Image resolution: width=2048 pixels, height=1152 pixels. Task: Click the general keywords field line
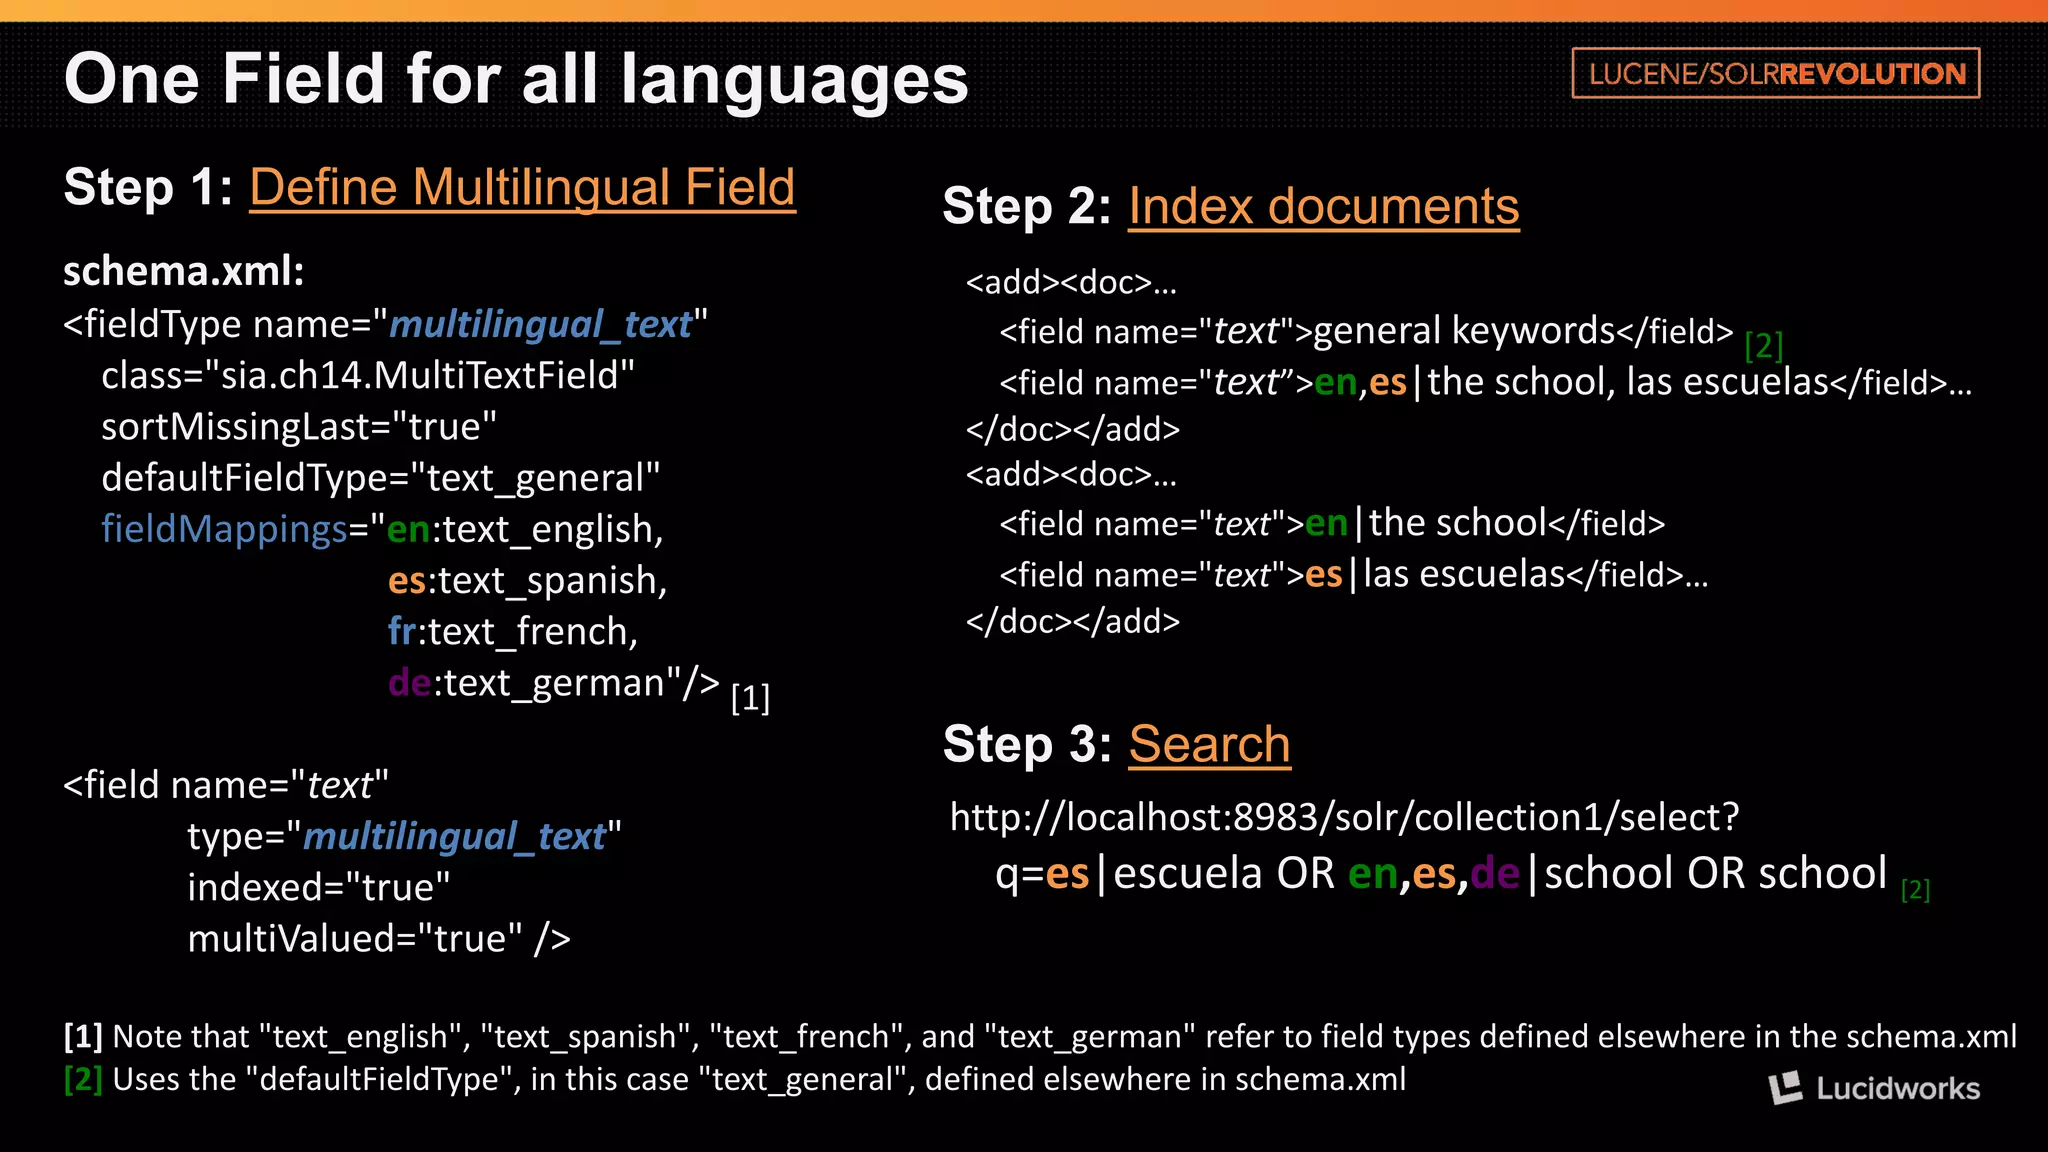tap(1366, 331)
